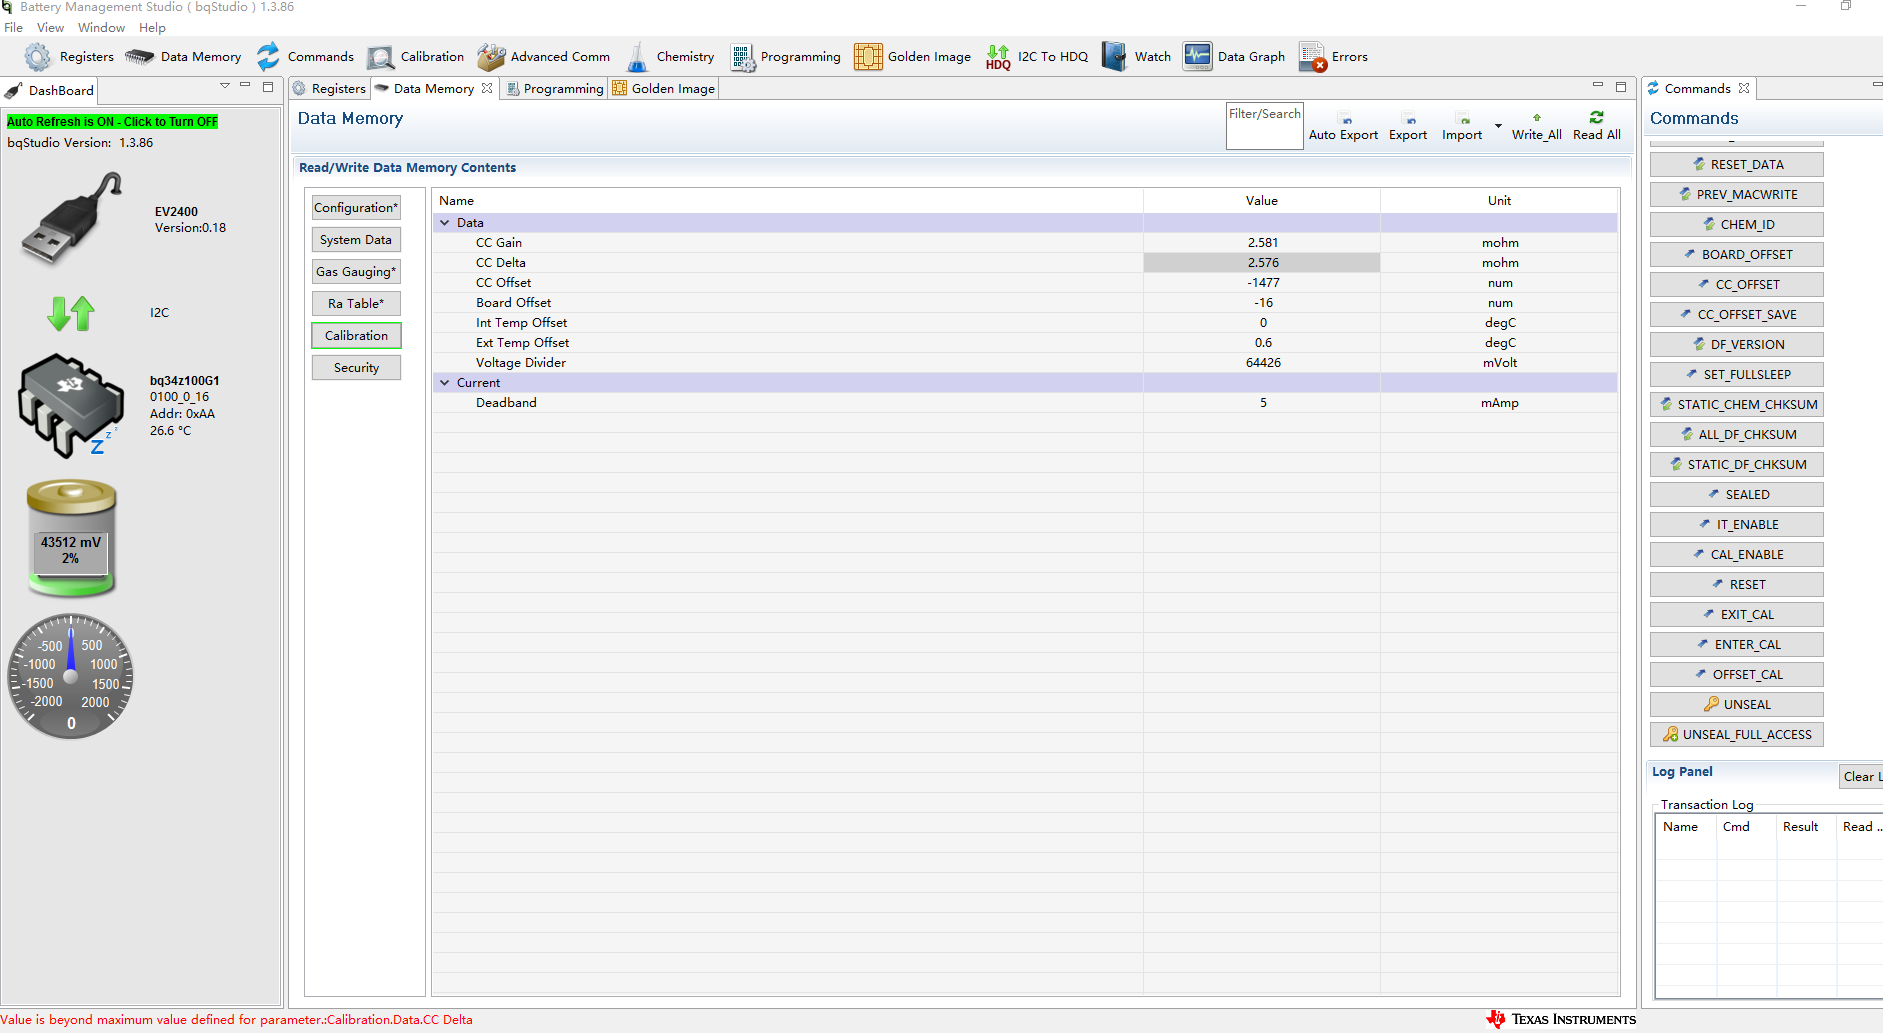
Task: Click the I2C communication arrows icon
Action: tap(71, 313)
